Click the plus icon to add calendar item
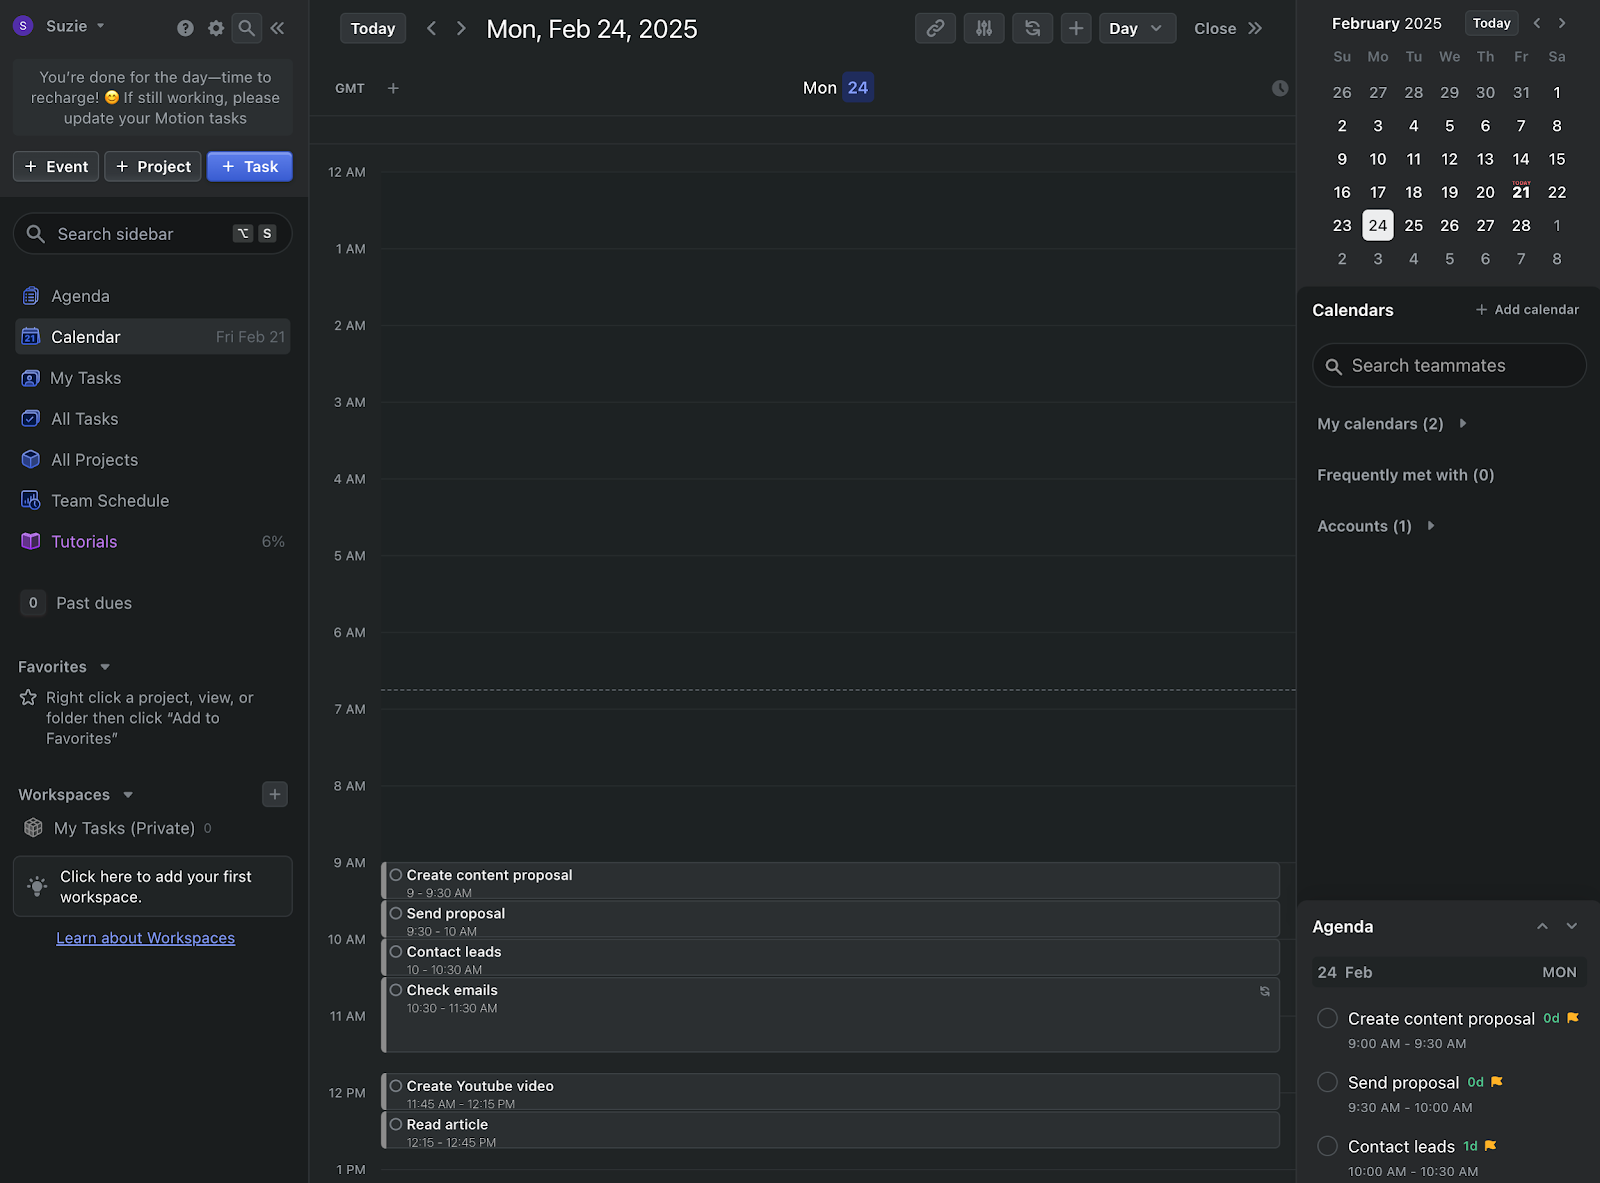Image resolution: width=1600 pixels, height=1183 pixels. pos(1076,28)
